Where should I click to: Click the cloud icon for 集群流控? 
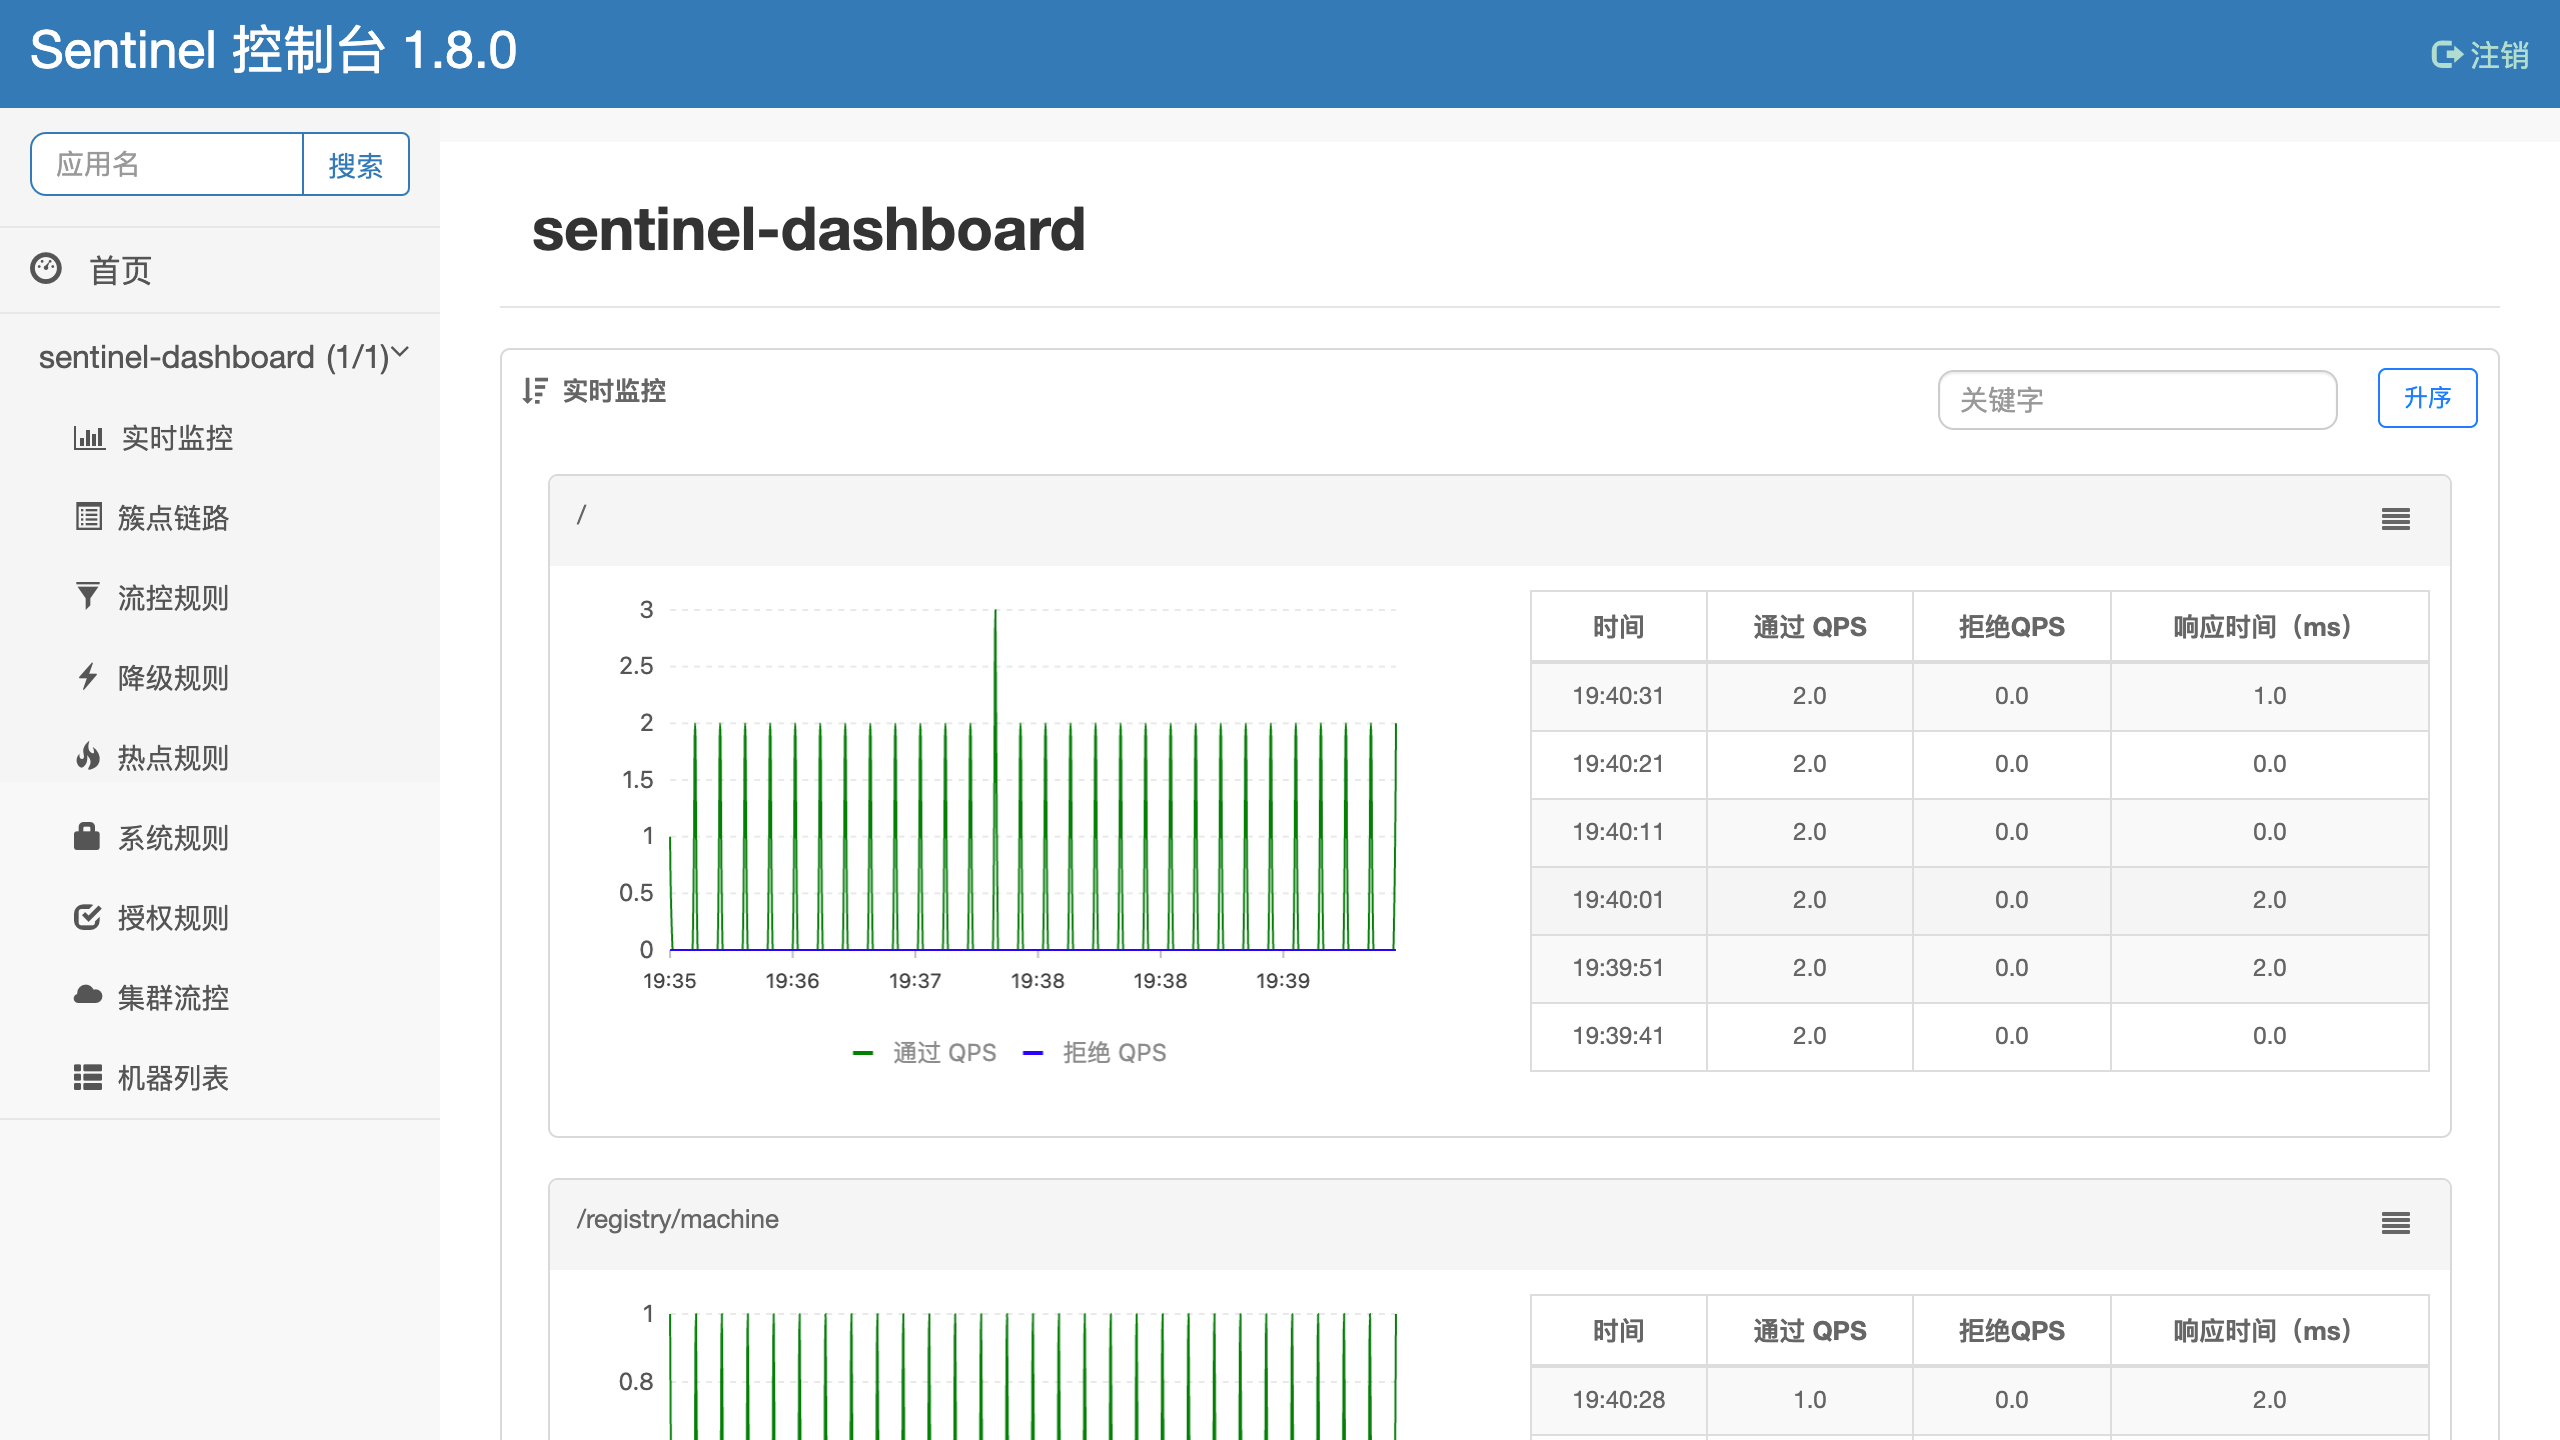click(x=88, y=995)
